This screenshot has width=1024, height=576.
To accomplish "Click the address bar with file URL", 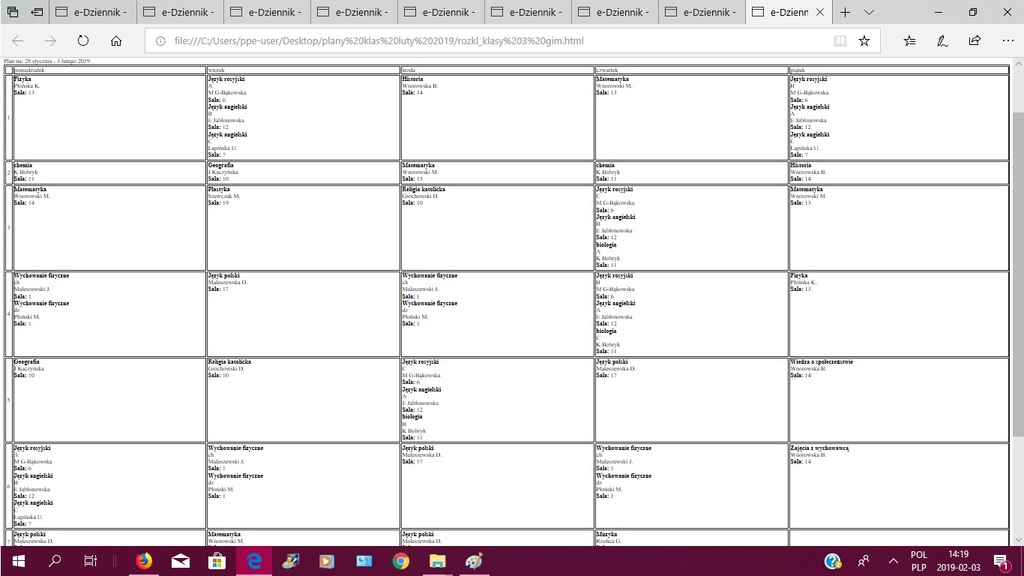I will pyautogui.click(x=480, y=41).
